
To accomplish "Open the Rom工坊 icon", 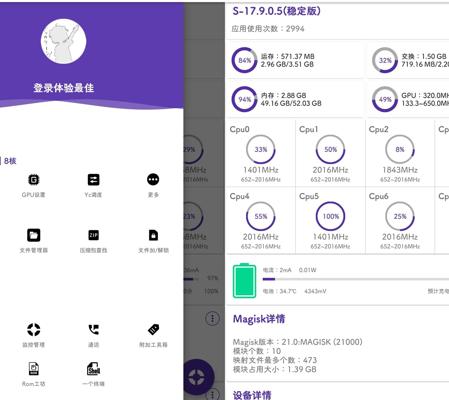I will tap(34, 369).
